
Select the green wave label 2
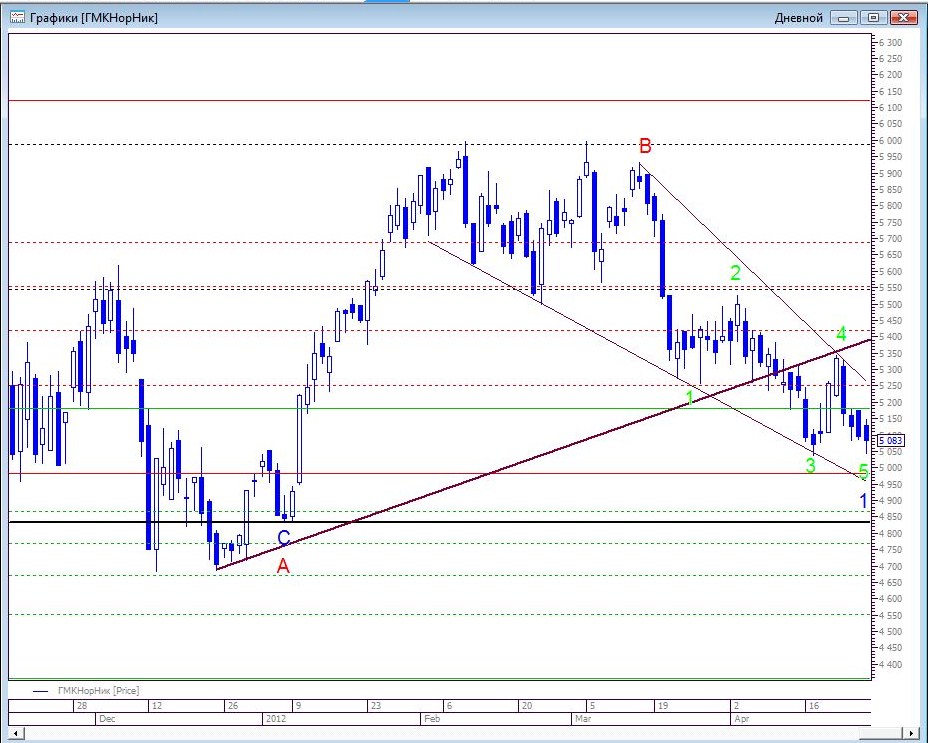[x=735, y=273]
